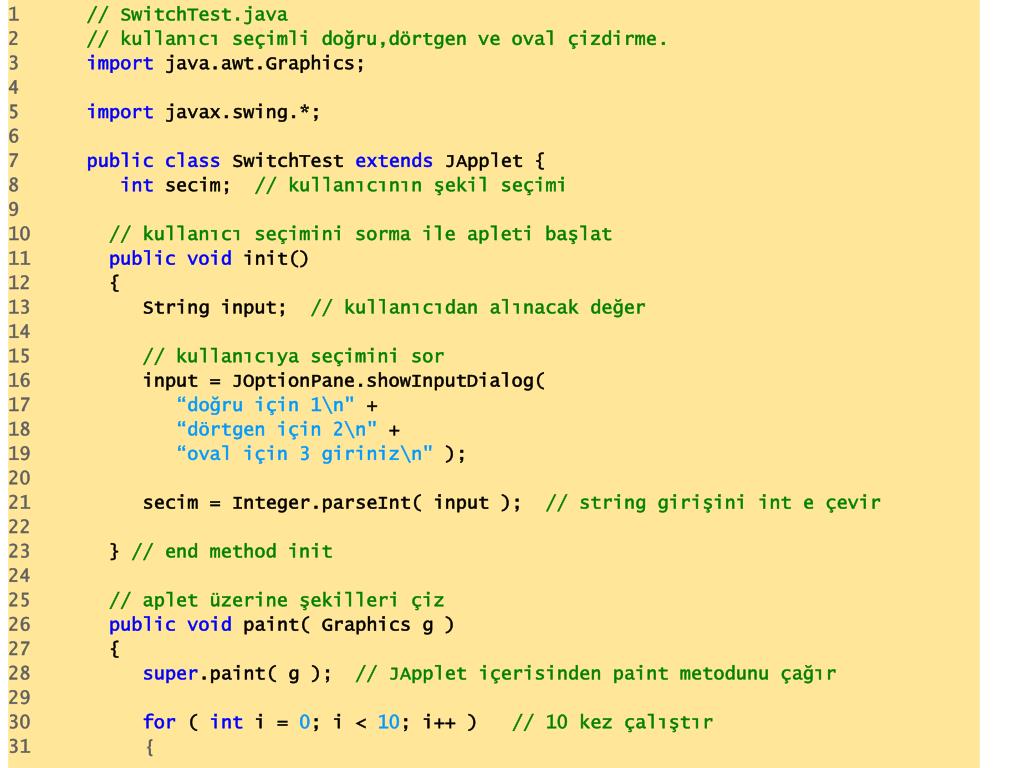The image size is (1024, 768).
Task: Click comment "// end method init"
Action: (x=232, y=552)
